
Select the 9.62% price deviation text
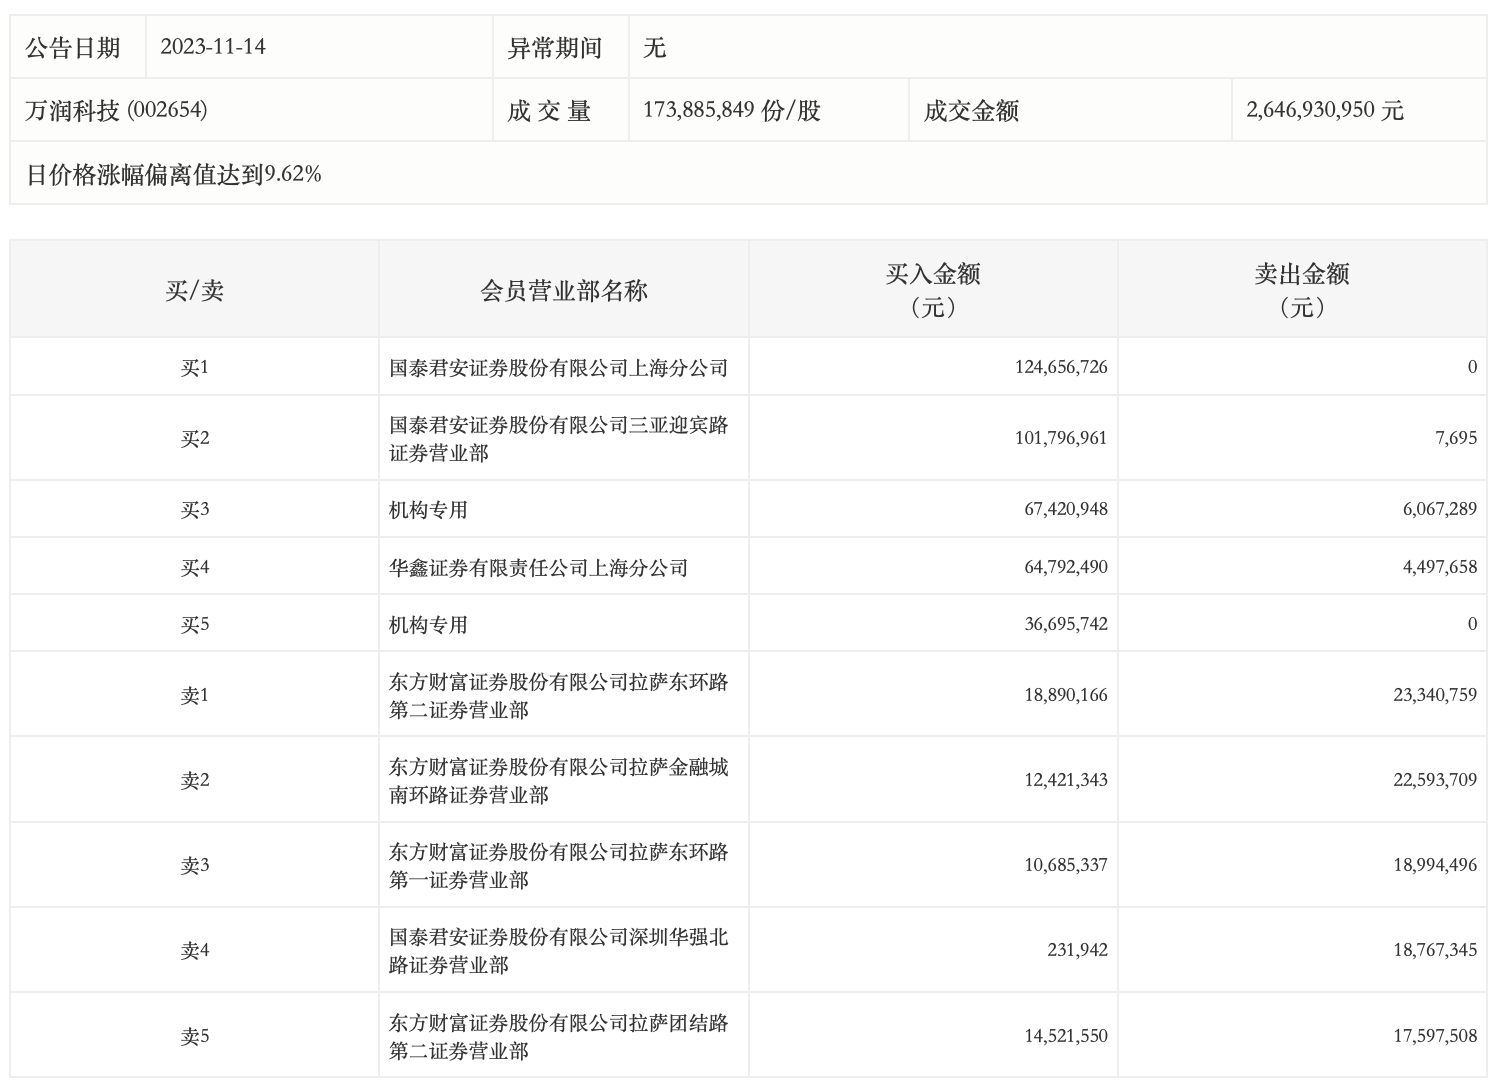tap(173, 174)
